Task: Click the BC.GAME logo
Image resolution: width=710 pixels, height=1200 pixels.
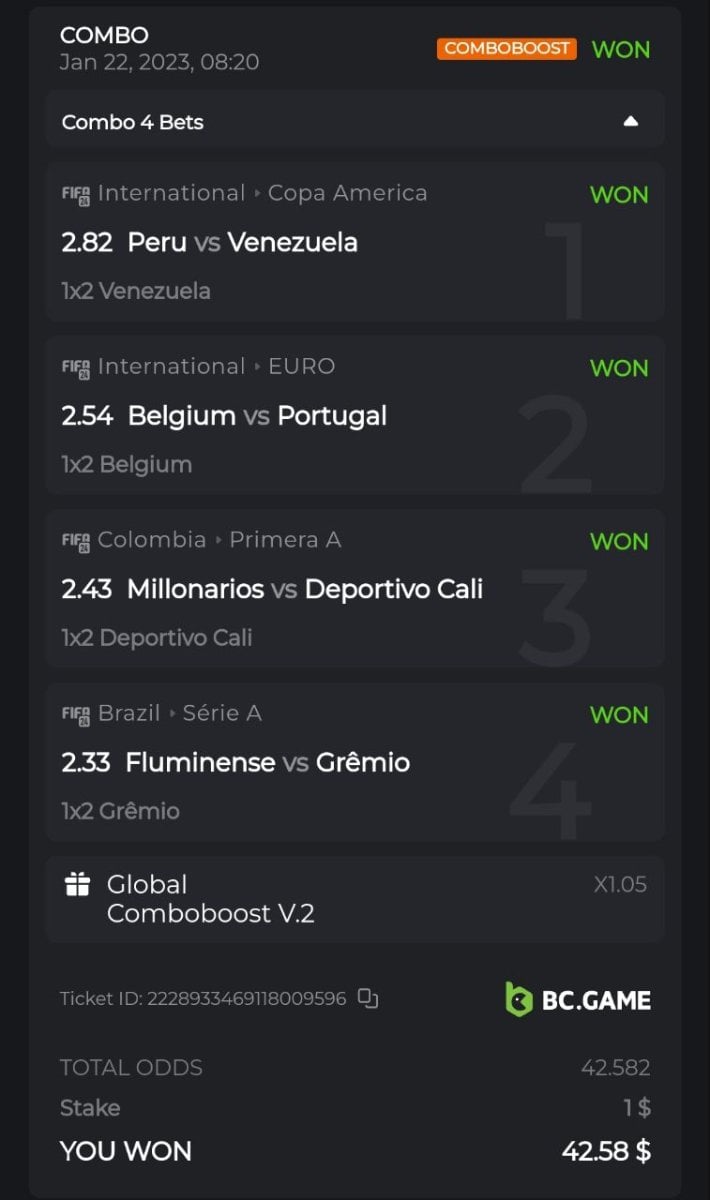Action: pos(578,999)
